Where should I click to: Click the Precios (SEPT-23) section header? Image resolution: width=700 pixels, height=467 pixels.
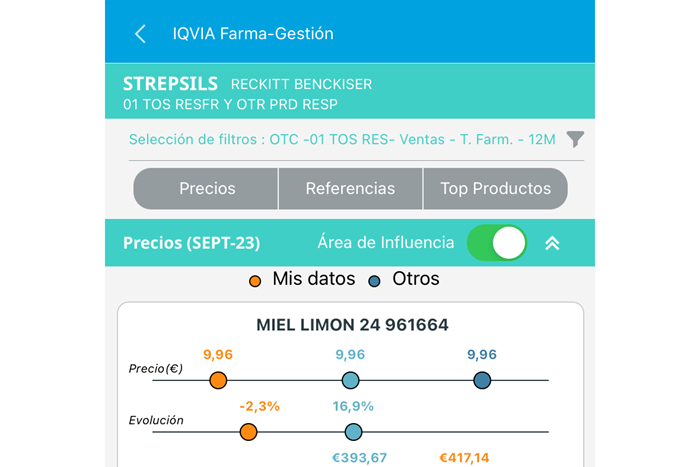pos(192,243)
